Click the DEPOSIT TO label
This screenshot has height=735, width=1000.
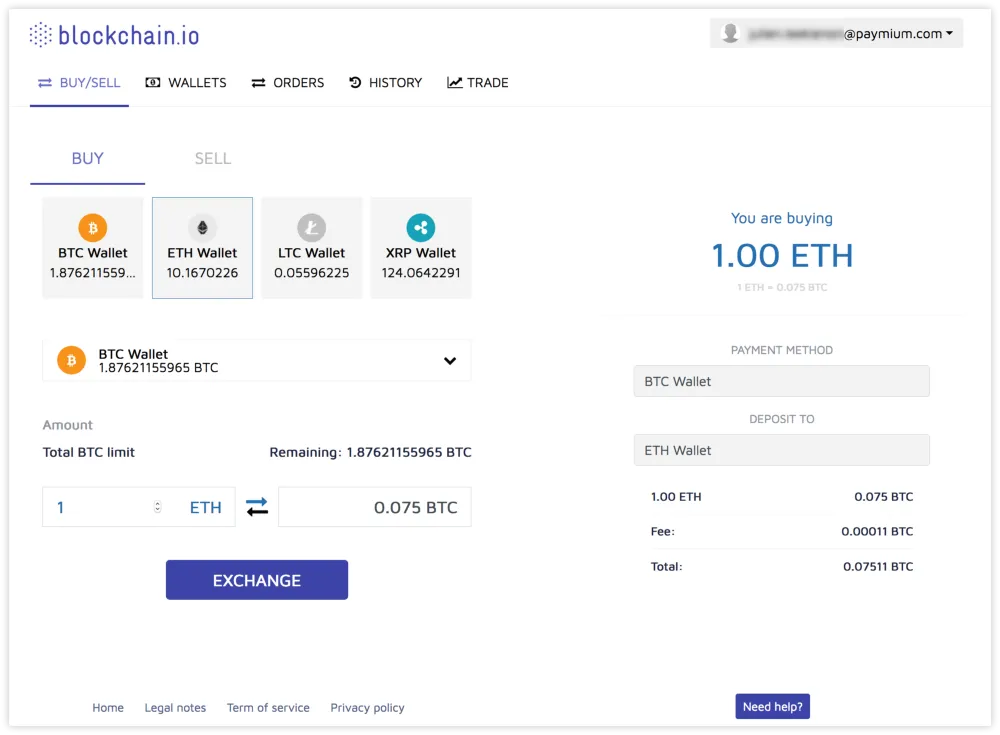782,419
